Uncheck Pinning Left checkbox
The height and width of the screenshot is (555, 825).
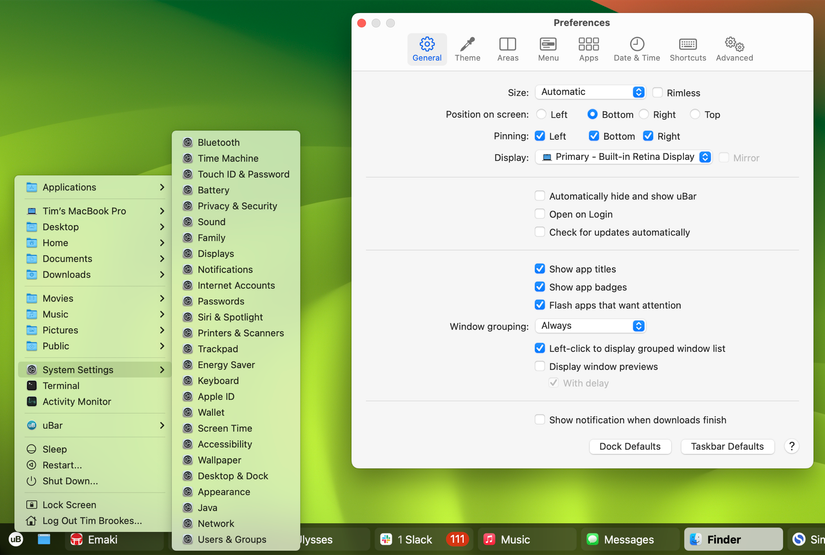540,136
